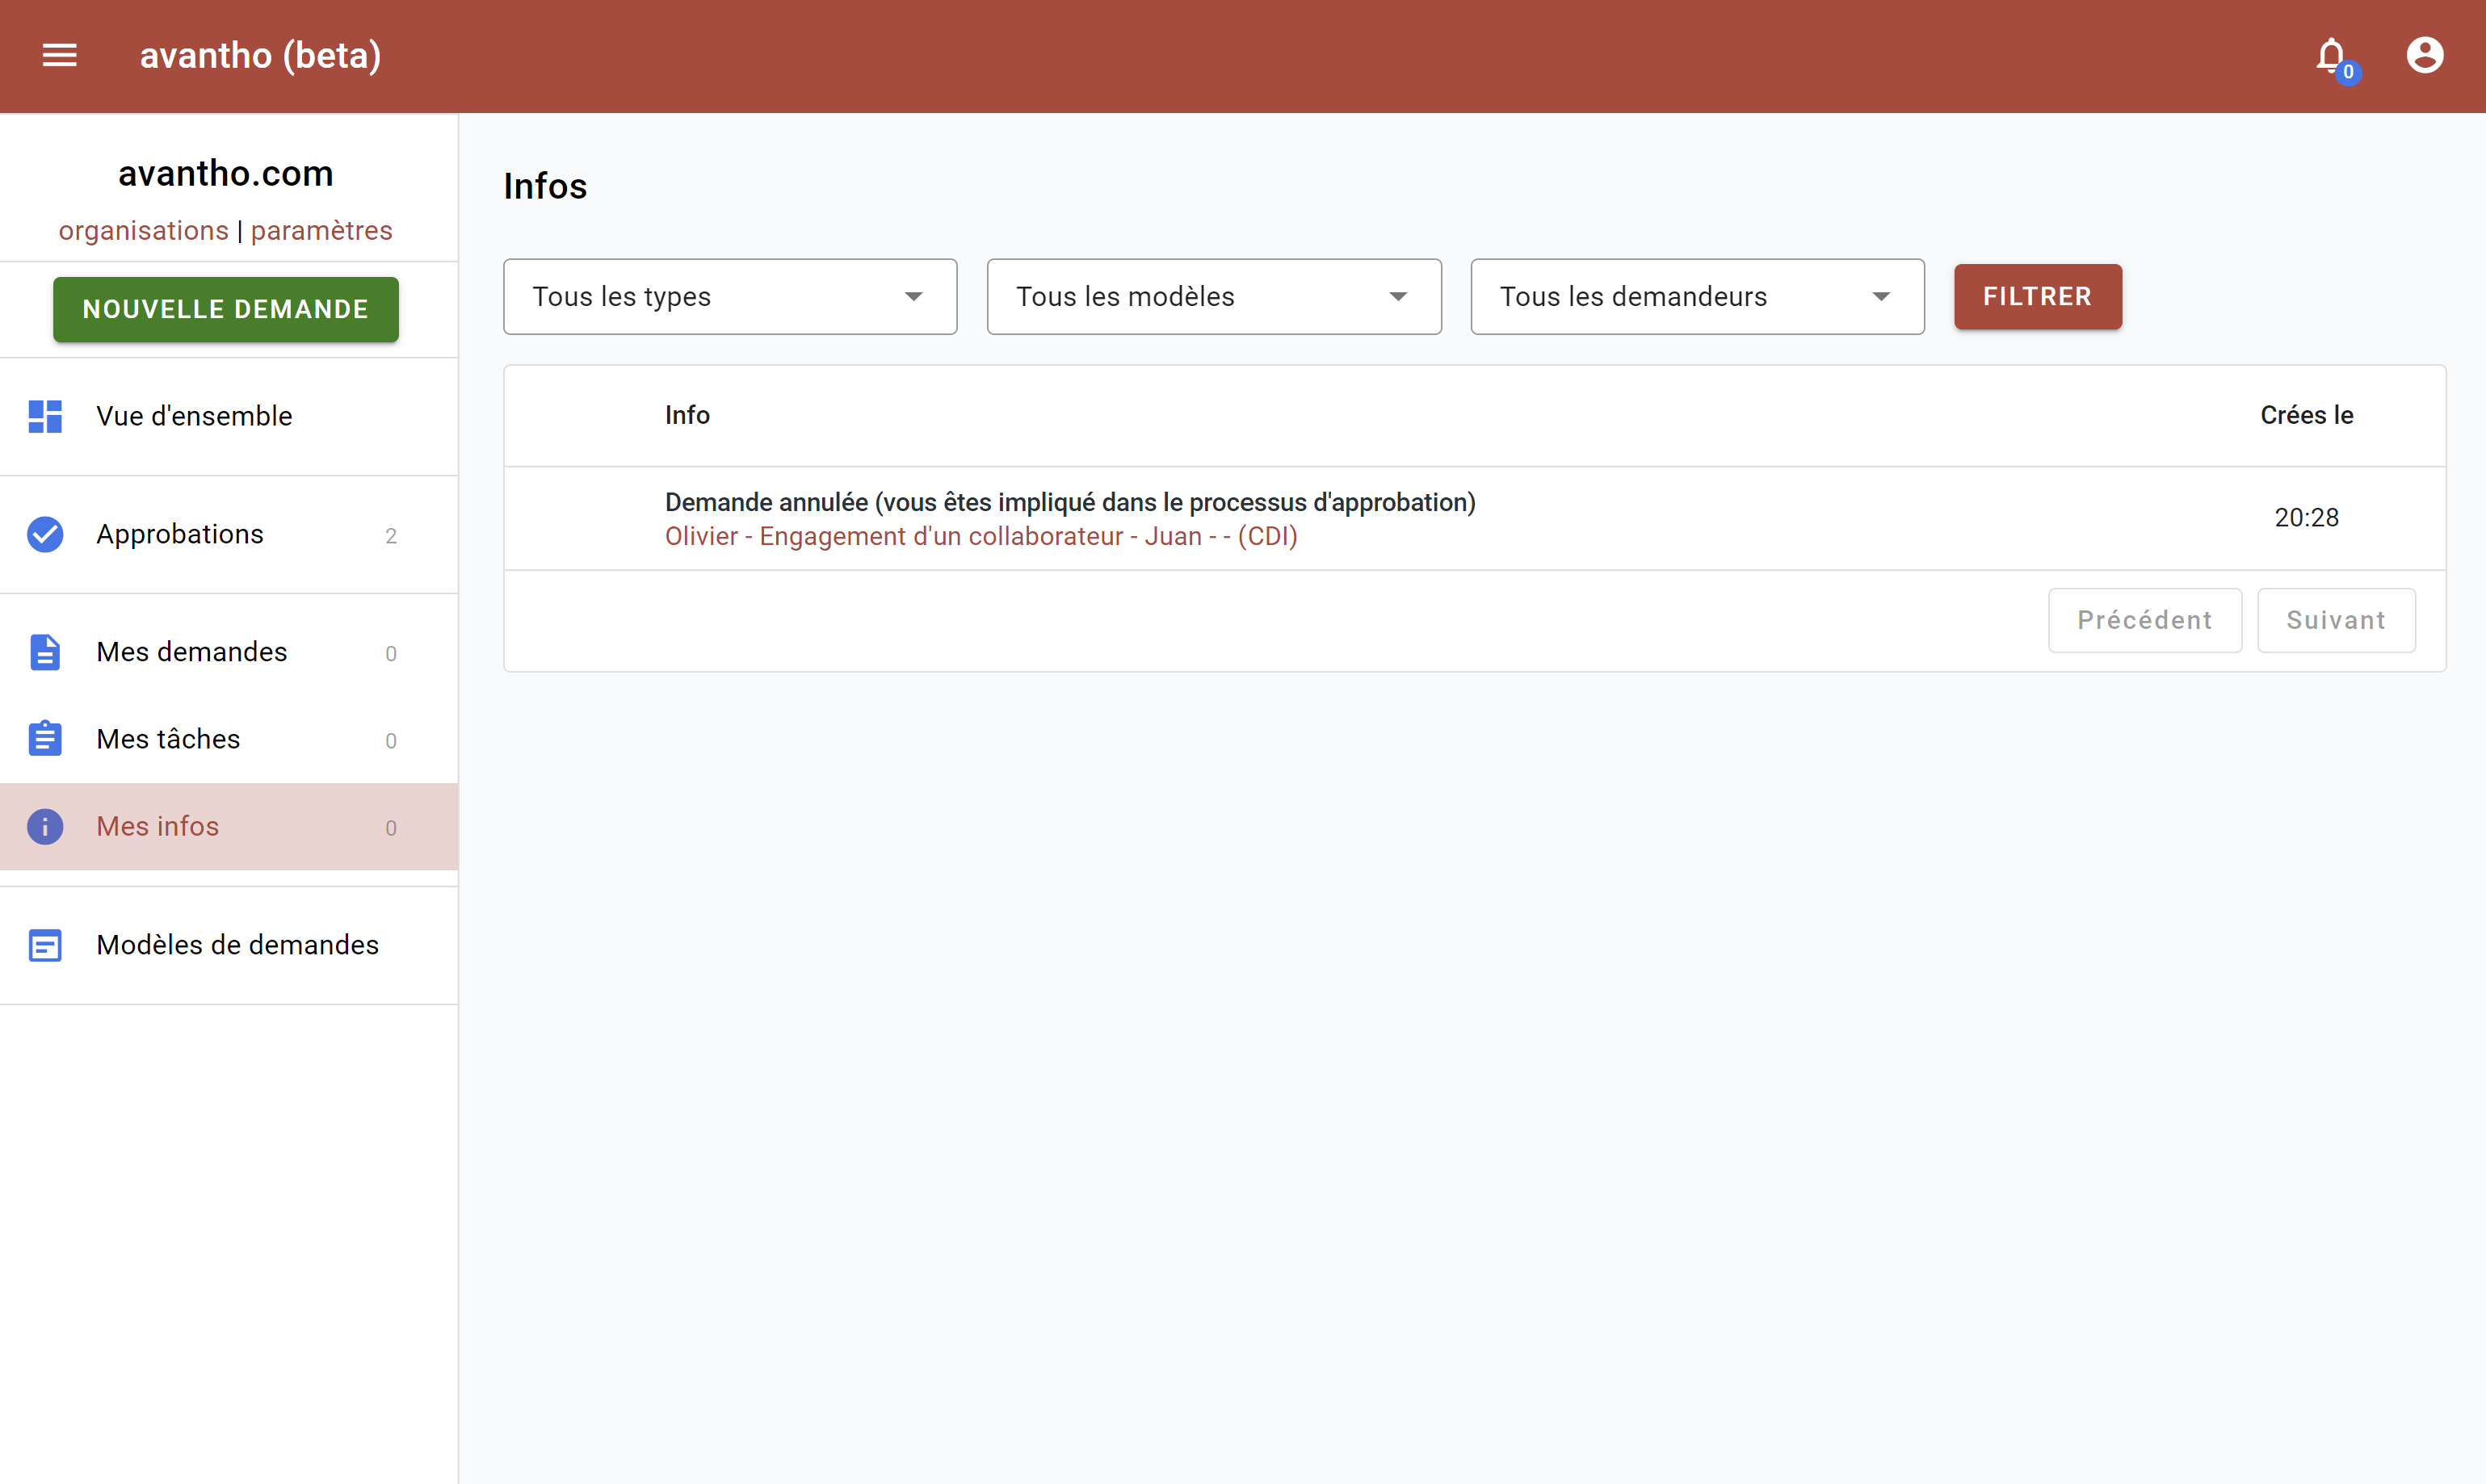Viewport: 2486px width, 1484px height.
Task: Expand the Tous les types dropdown
Action: [x=730, y=297]
